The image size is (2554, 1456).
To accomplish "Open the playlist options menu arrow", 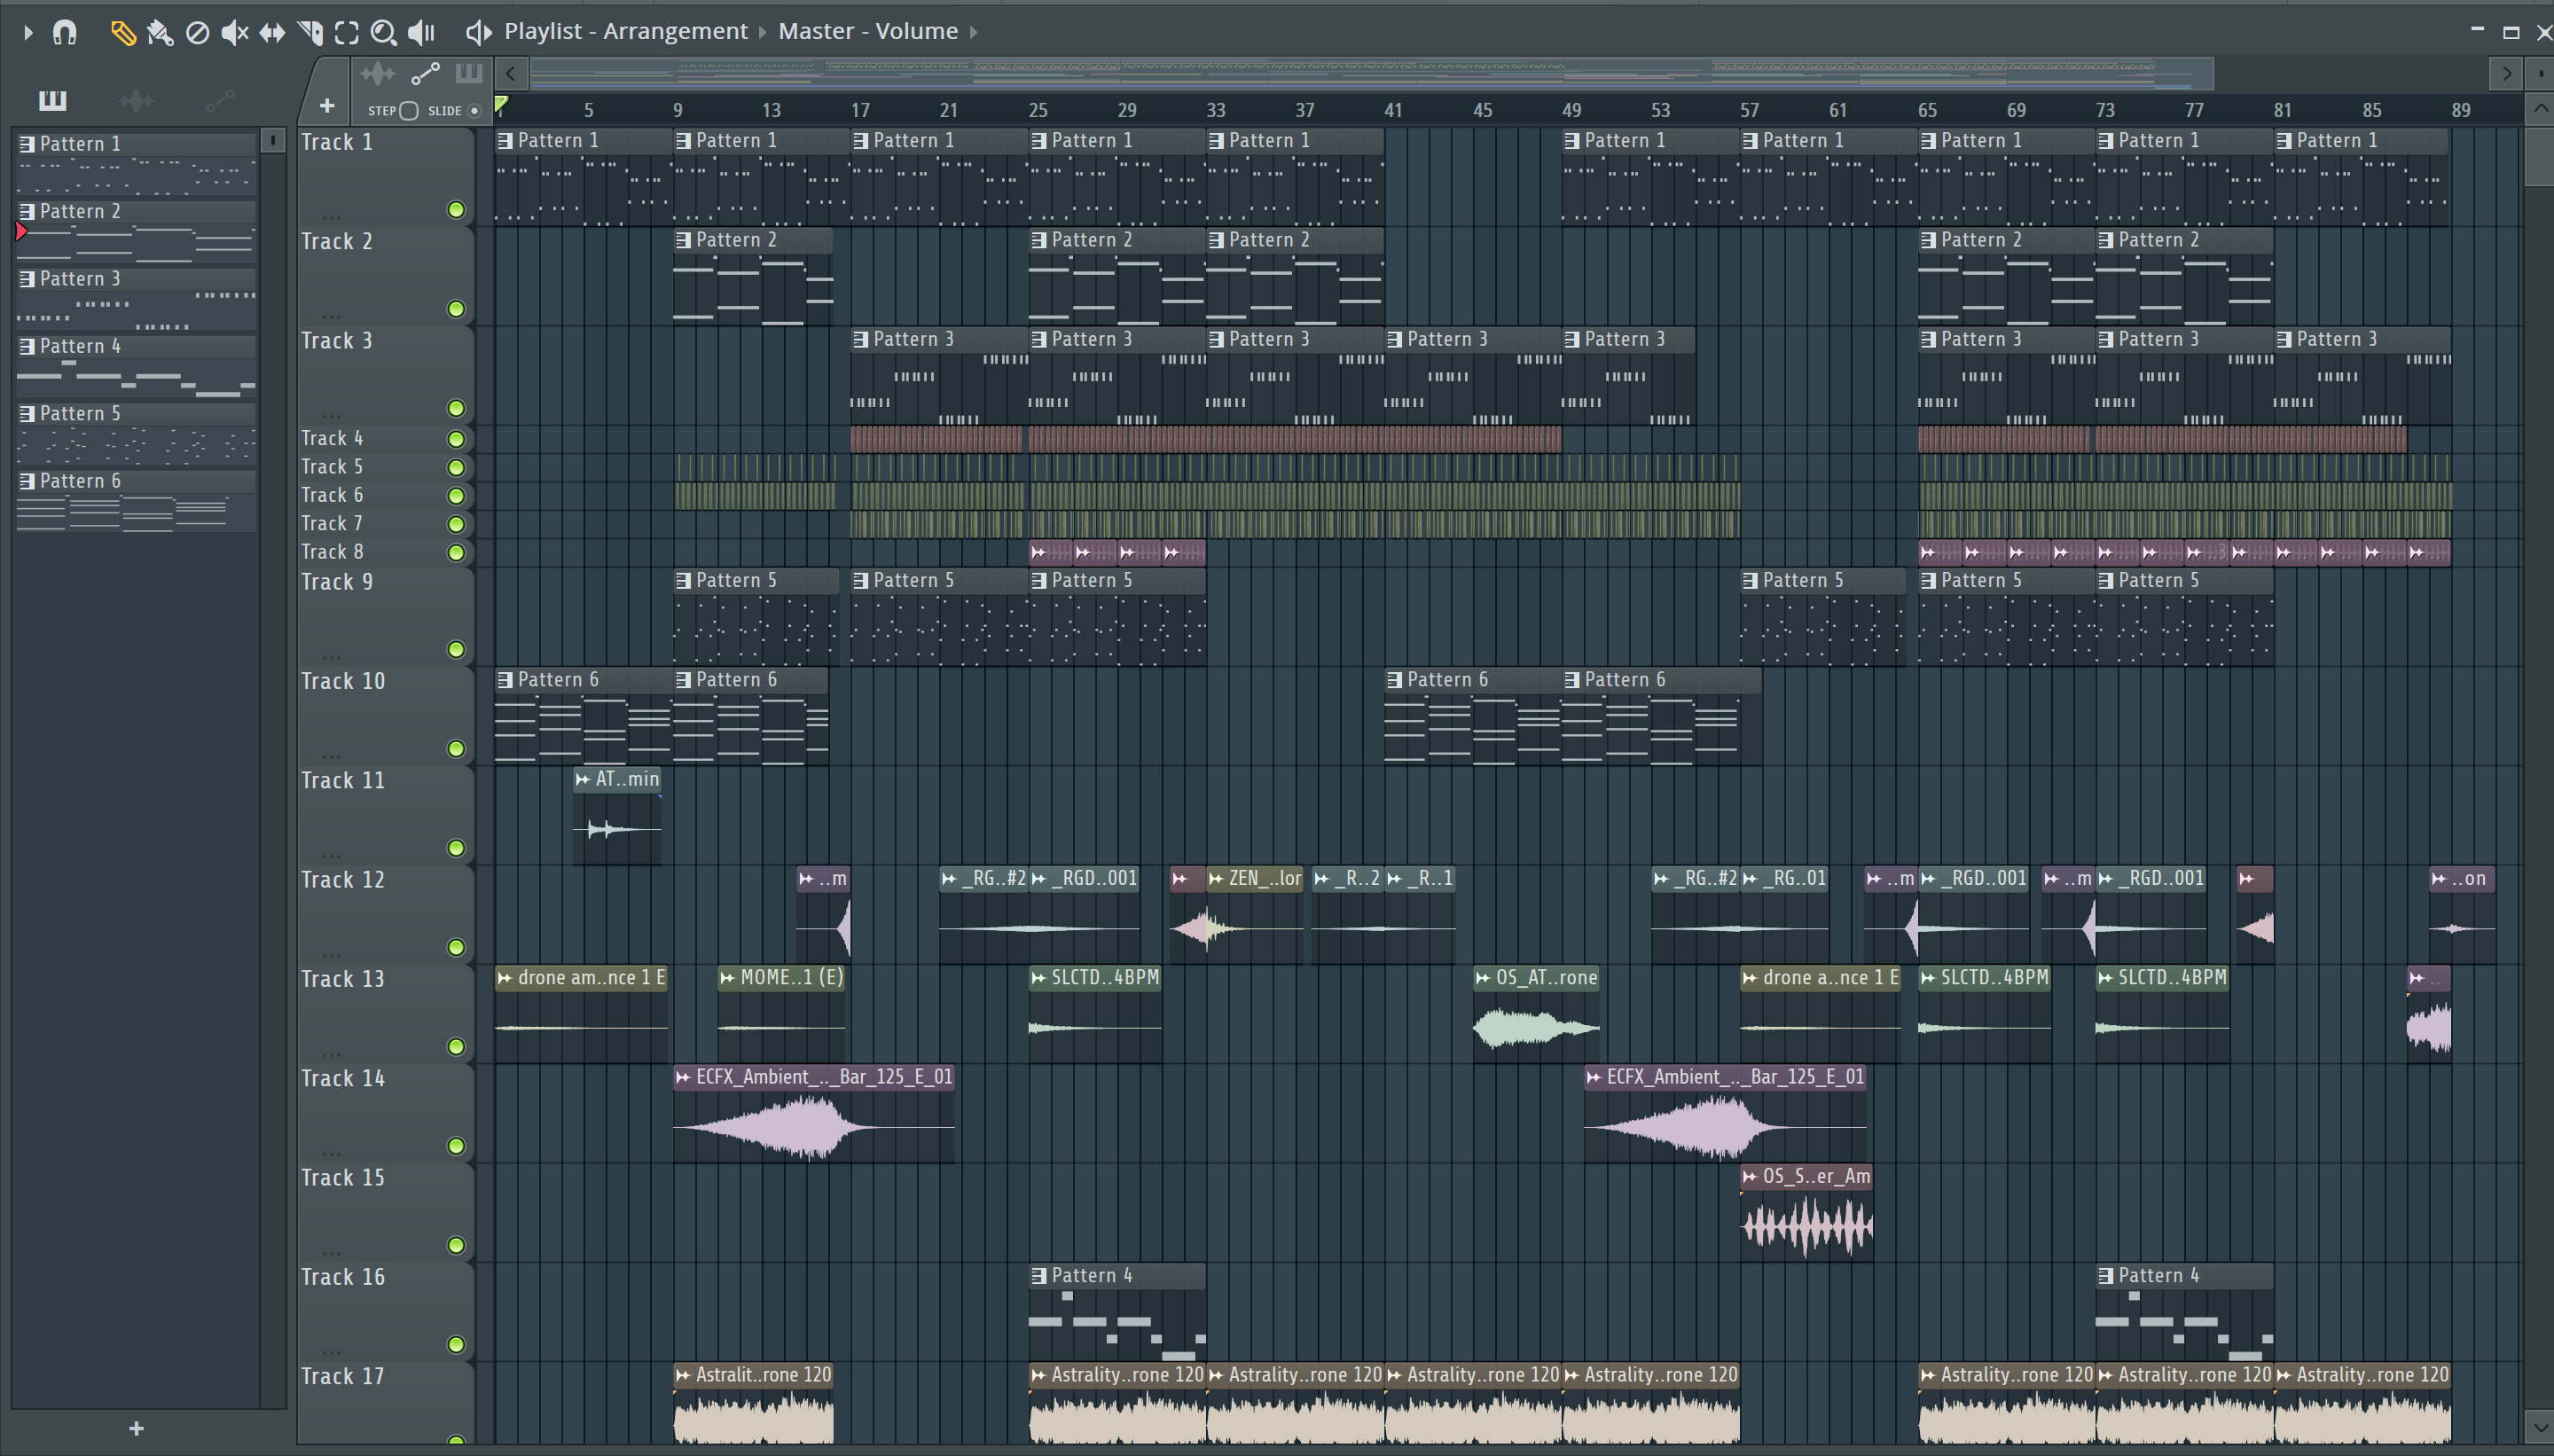I will 28,32.
